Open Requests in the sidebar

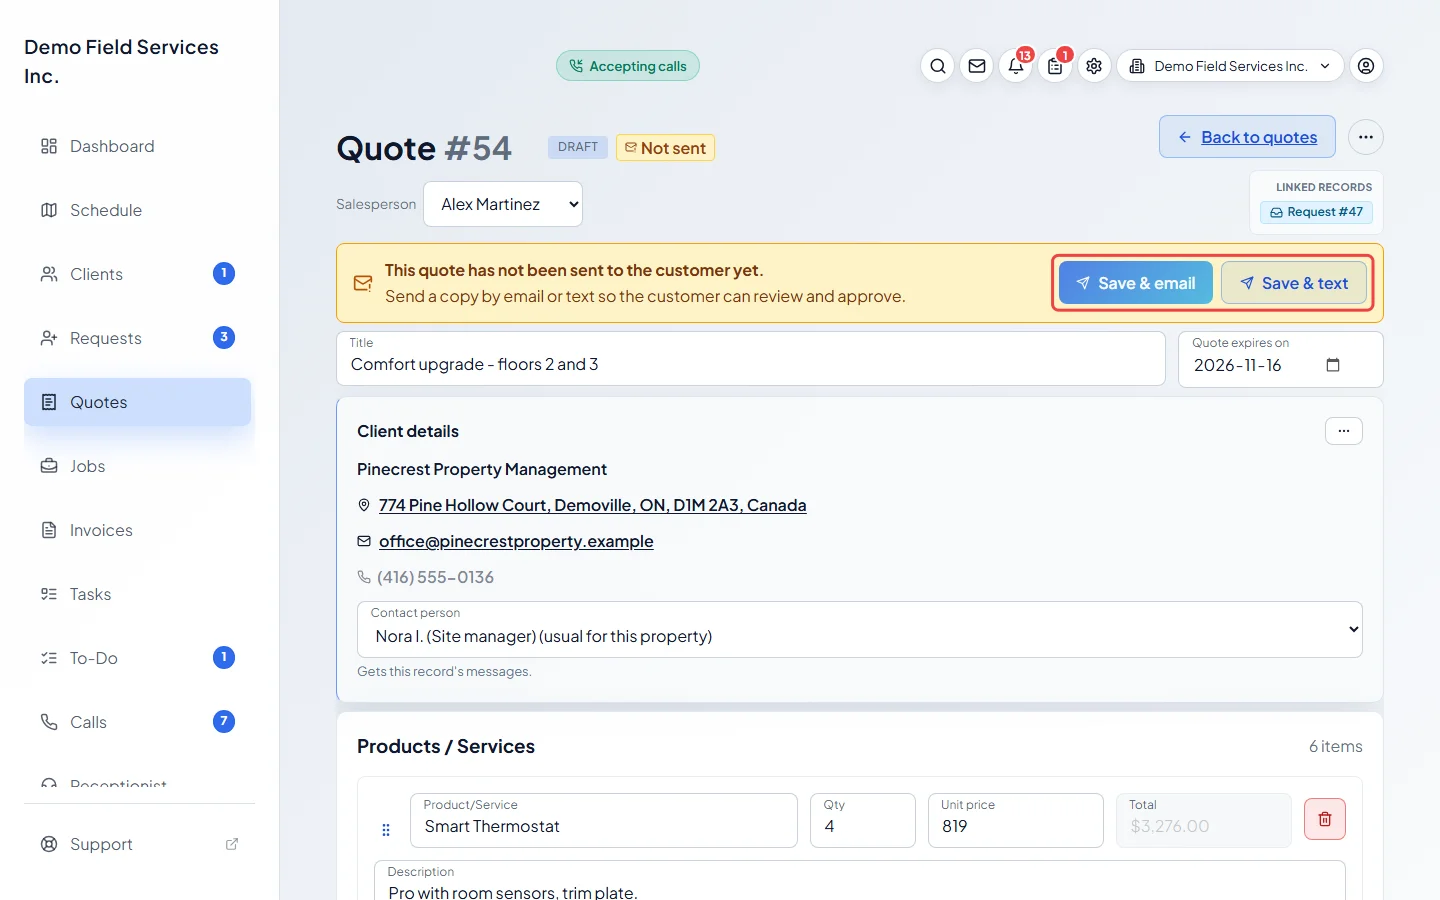pyautogui.click(x=138, y=338)
